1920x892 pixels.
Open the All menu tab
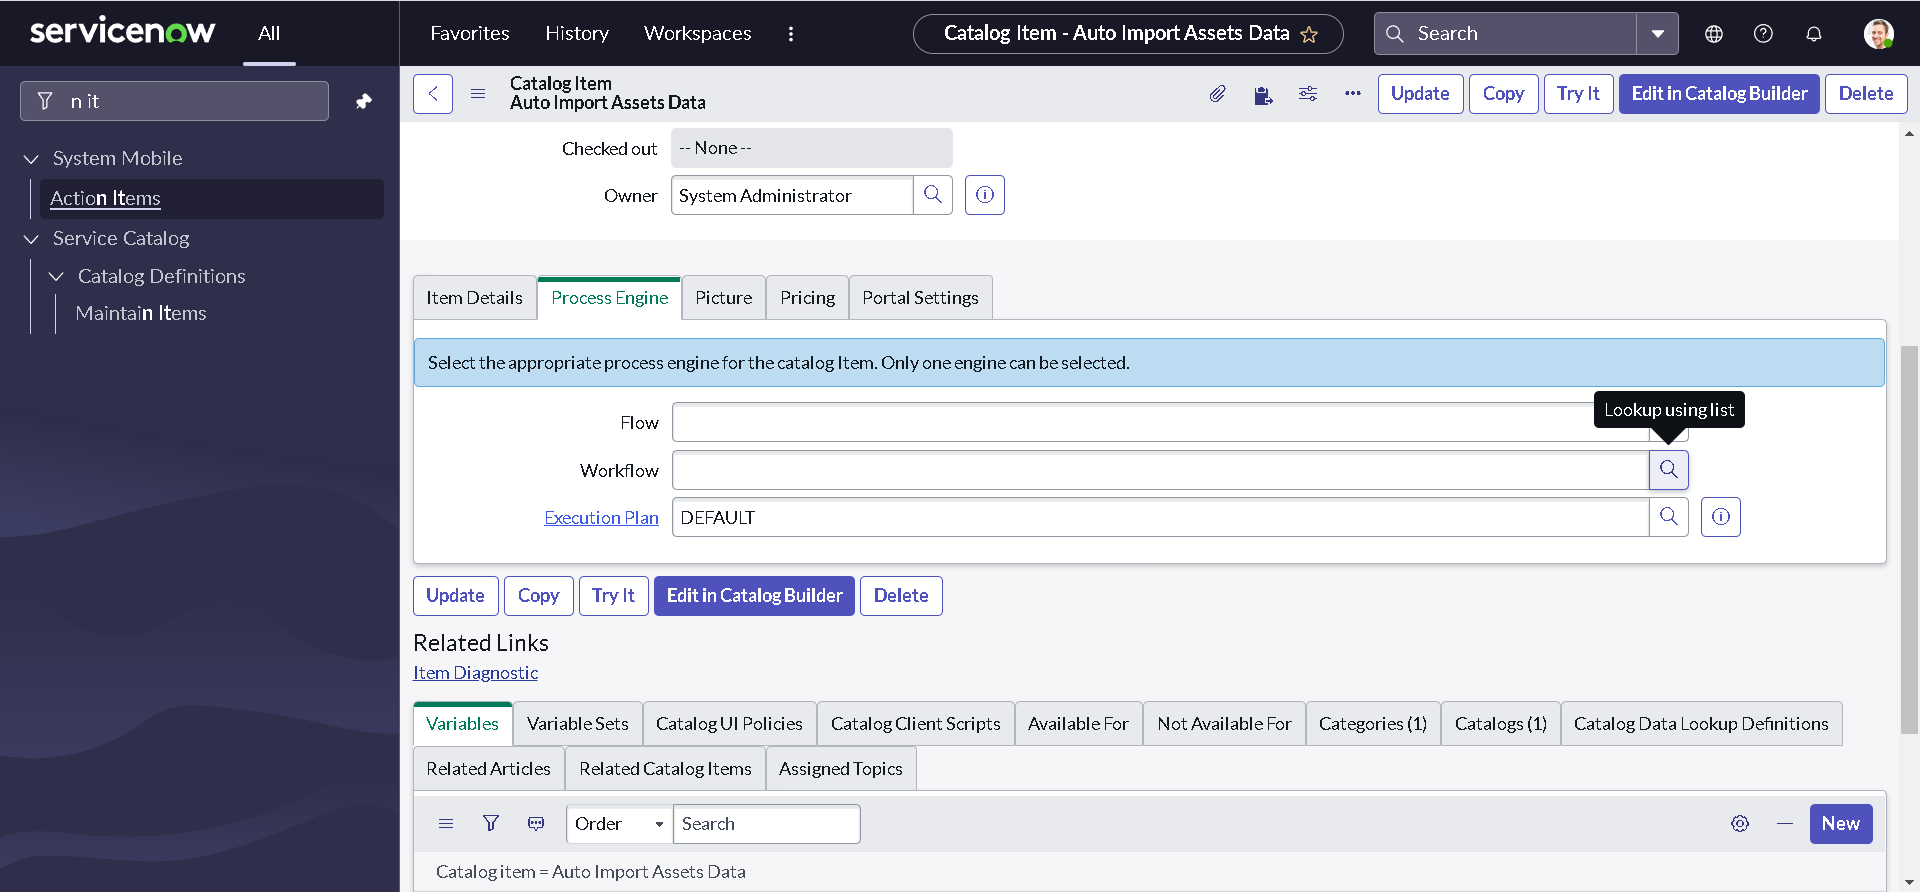pyautogui.click(x=269, y=33)
